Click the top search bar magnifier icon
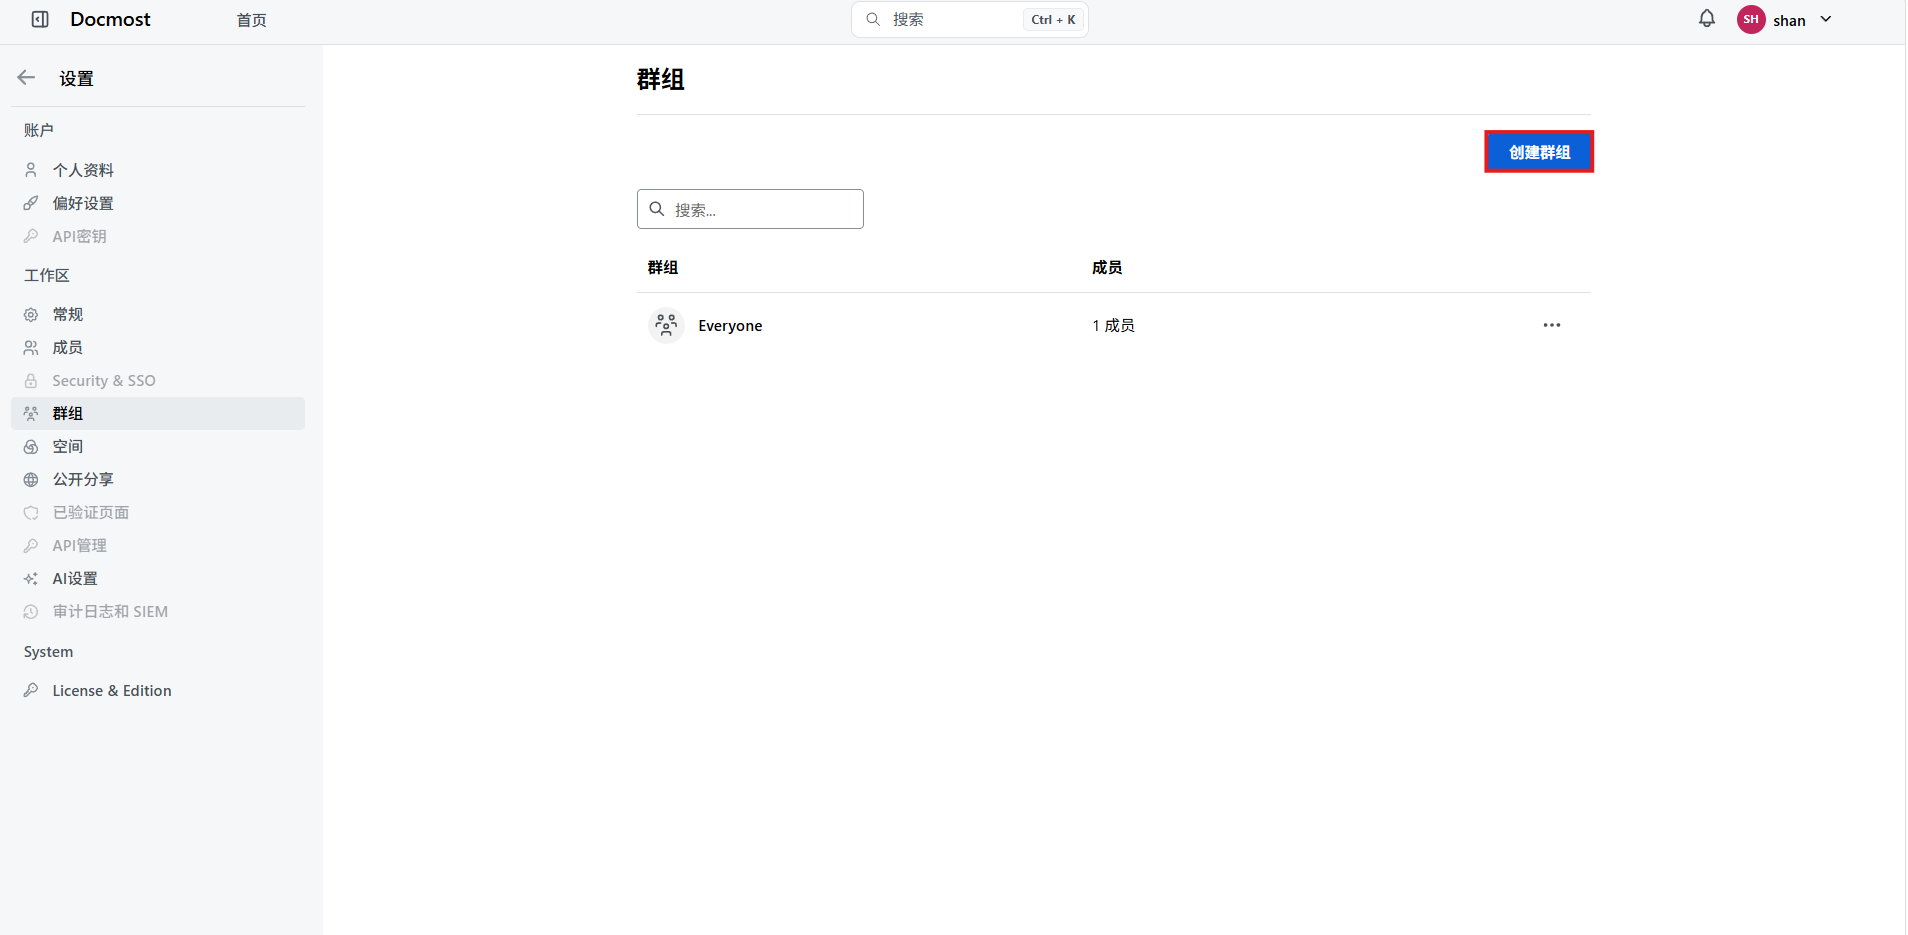This screenshot has width=1908, height=935. pyautogui.click(x=873, y=19)
